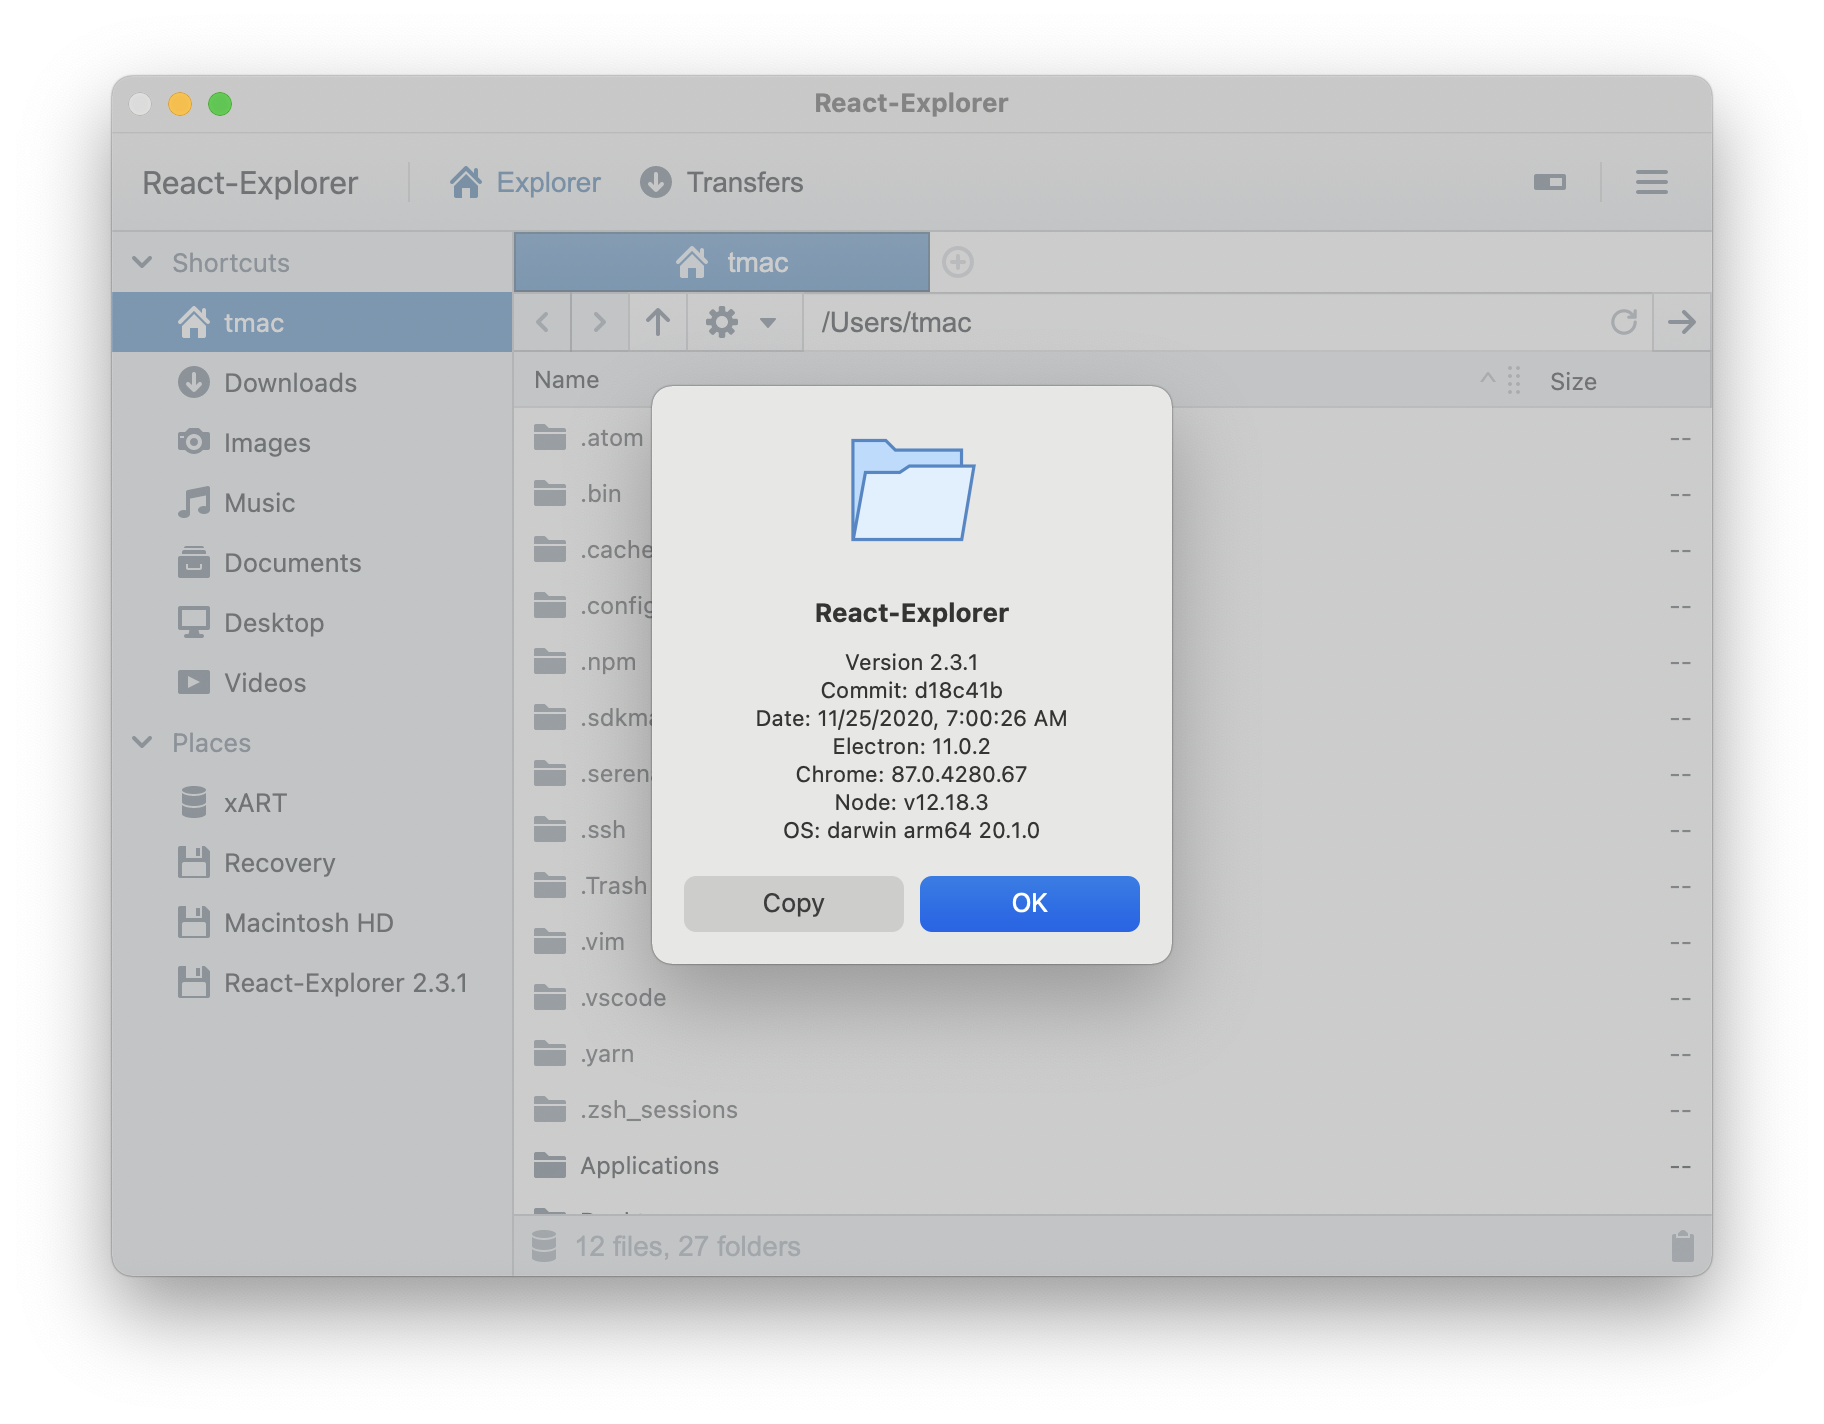Open the Music shortcut

(312, 502)
